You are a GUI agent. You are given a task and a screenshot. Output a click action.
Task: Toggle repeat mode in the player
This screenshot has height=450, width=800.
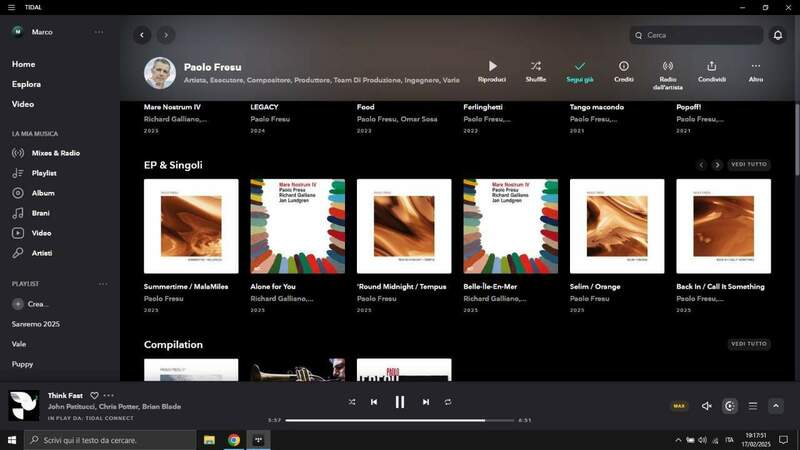pyautogui.click(x=448, y=402)
